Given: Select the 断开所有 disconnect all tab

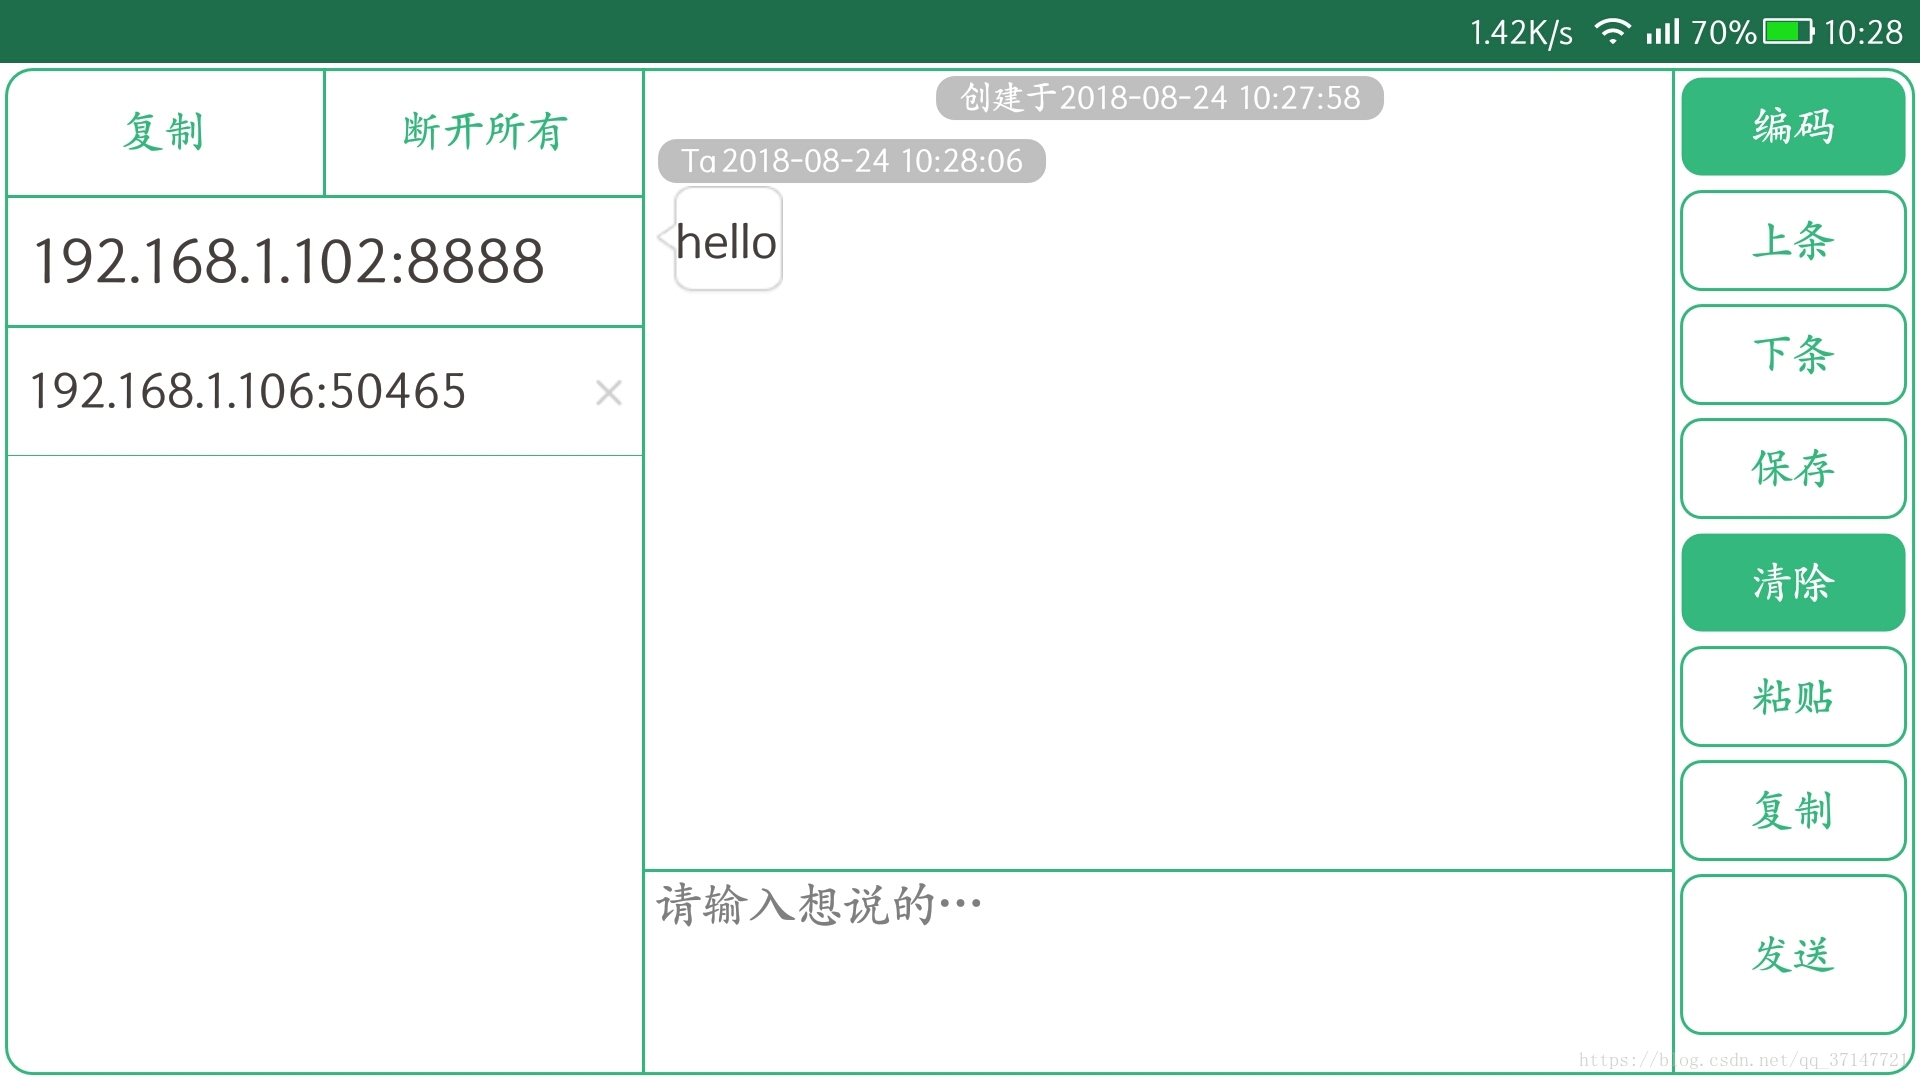Looking at the screenshot, I should (x=484, y=132).
